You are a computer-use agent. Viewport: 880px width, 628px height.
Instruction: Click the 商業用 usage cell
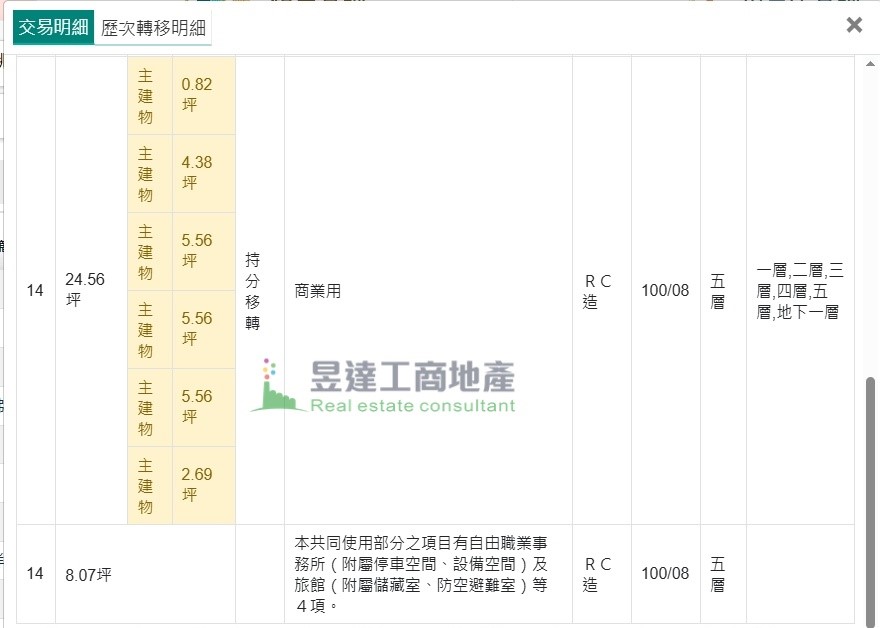tap(318, 291)
